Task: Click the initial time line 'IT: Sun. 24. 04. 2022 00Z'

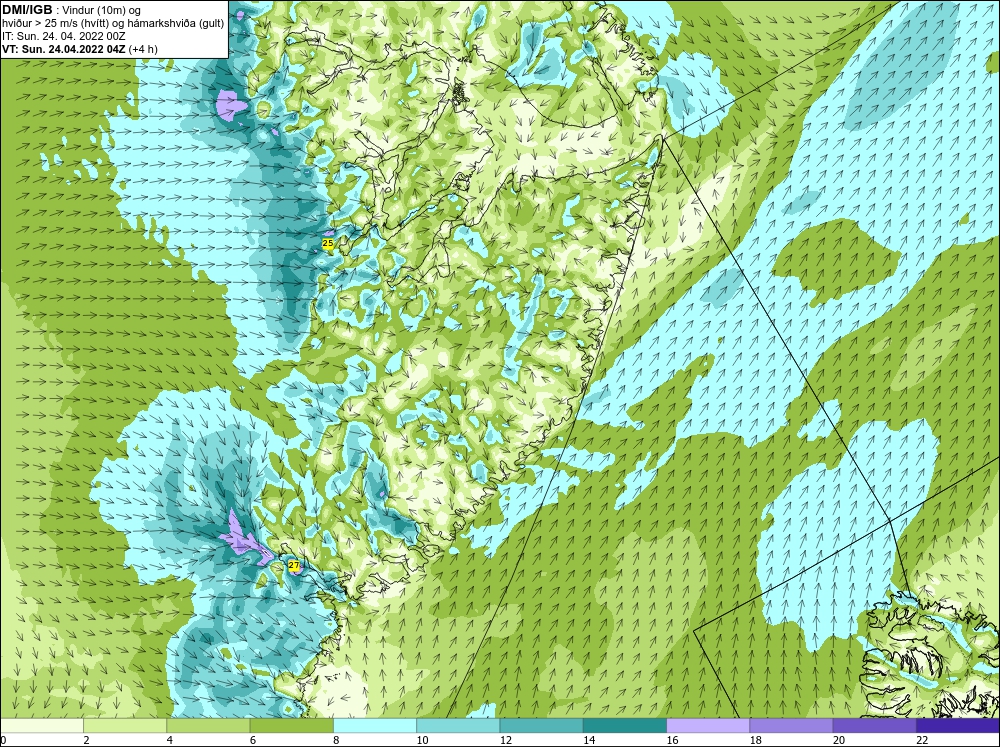Action: tap(64, 36)
